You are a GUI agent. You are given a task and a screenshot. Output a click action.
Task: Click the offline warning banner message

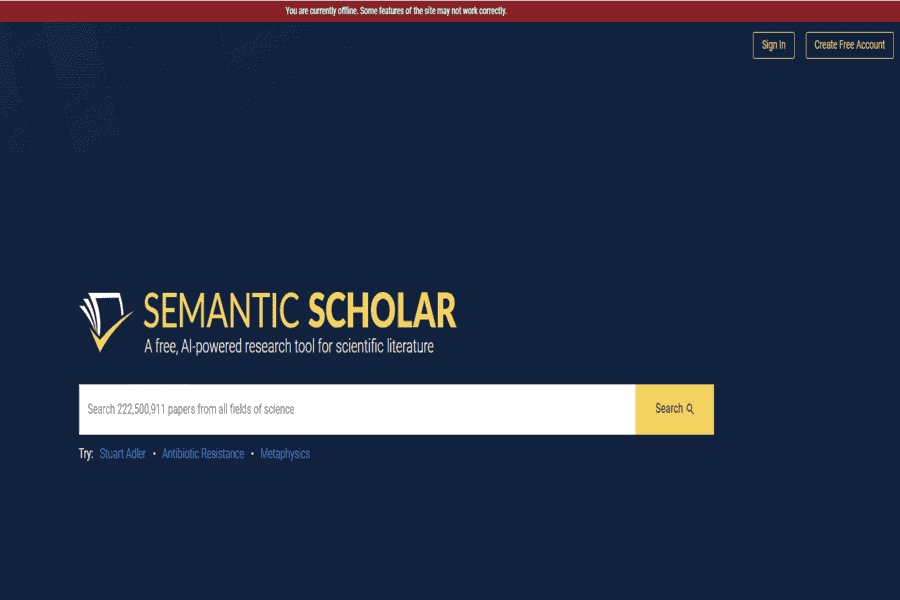(395, 11)
